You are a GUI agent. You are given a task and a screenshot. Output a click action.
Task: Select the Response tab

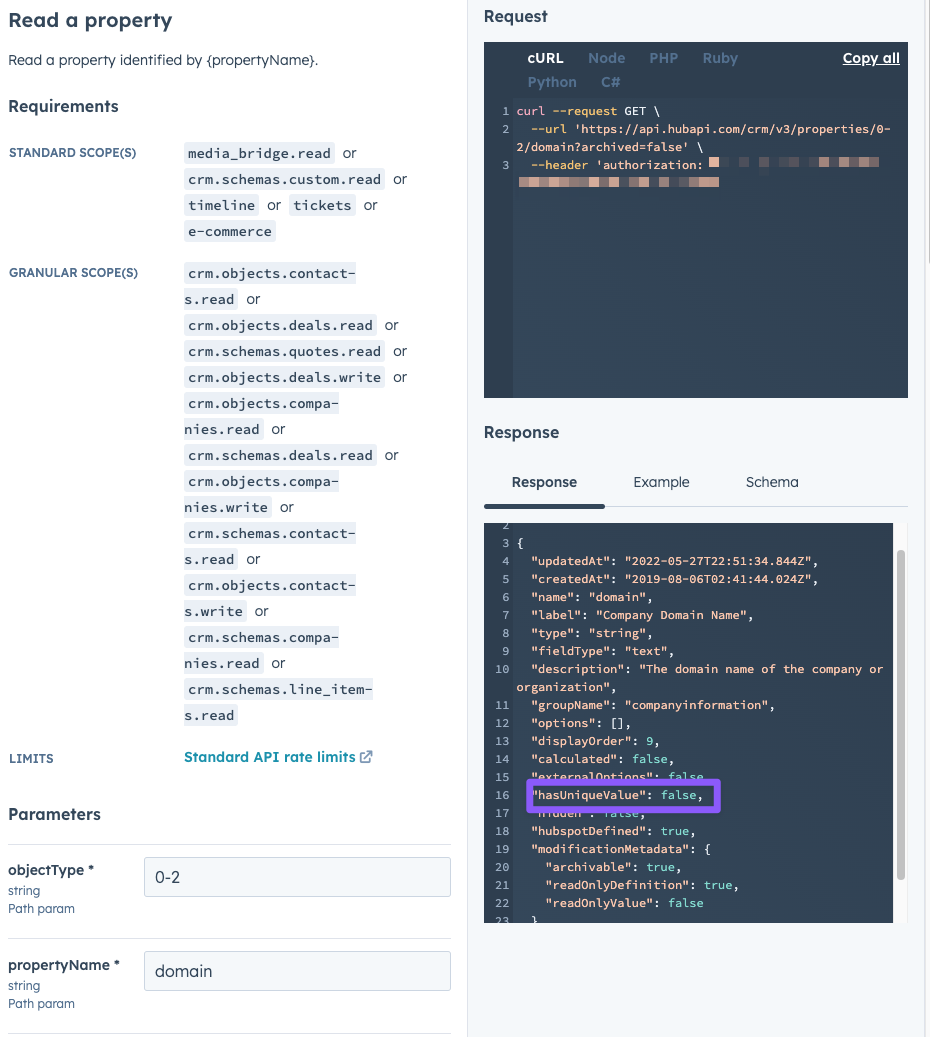tap(543, 482)
